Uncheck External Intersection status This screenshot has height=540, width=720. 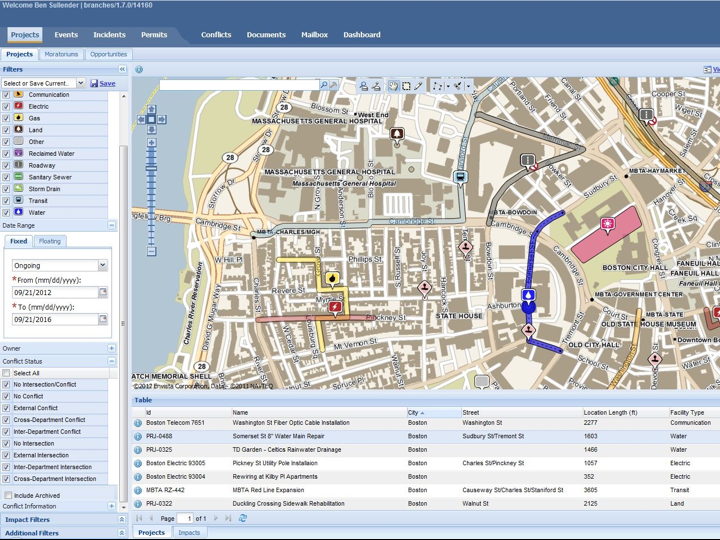[x=6, y=455]
